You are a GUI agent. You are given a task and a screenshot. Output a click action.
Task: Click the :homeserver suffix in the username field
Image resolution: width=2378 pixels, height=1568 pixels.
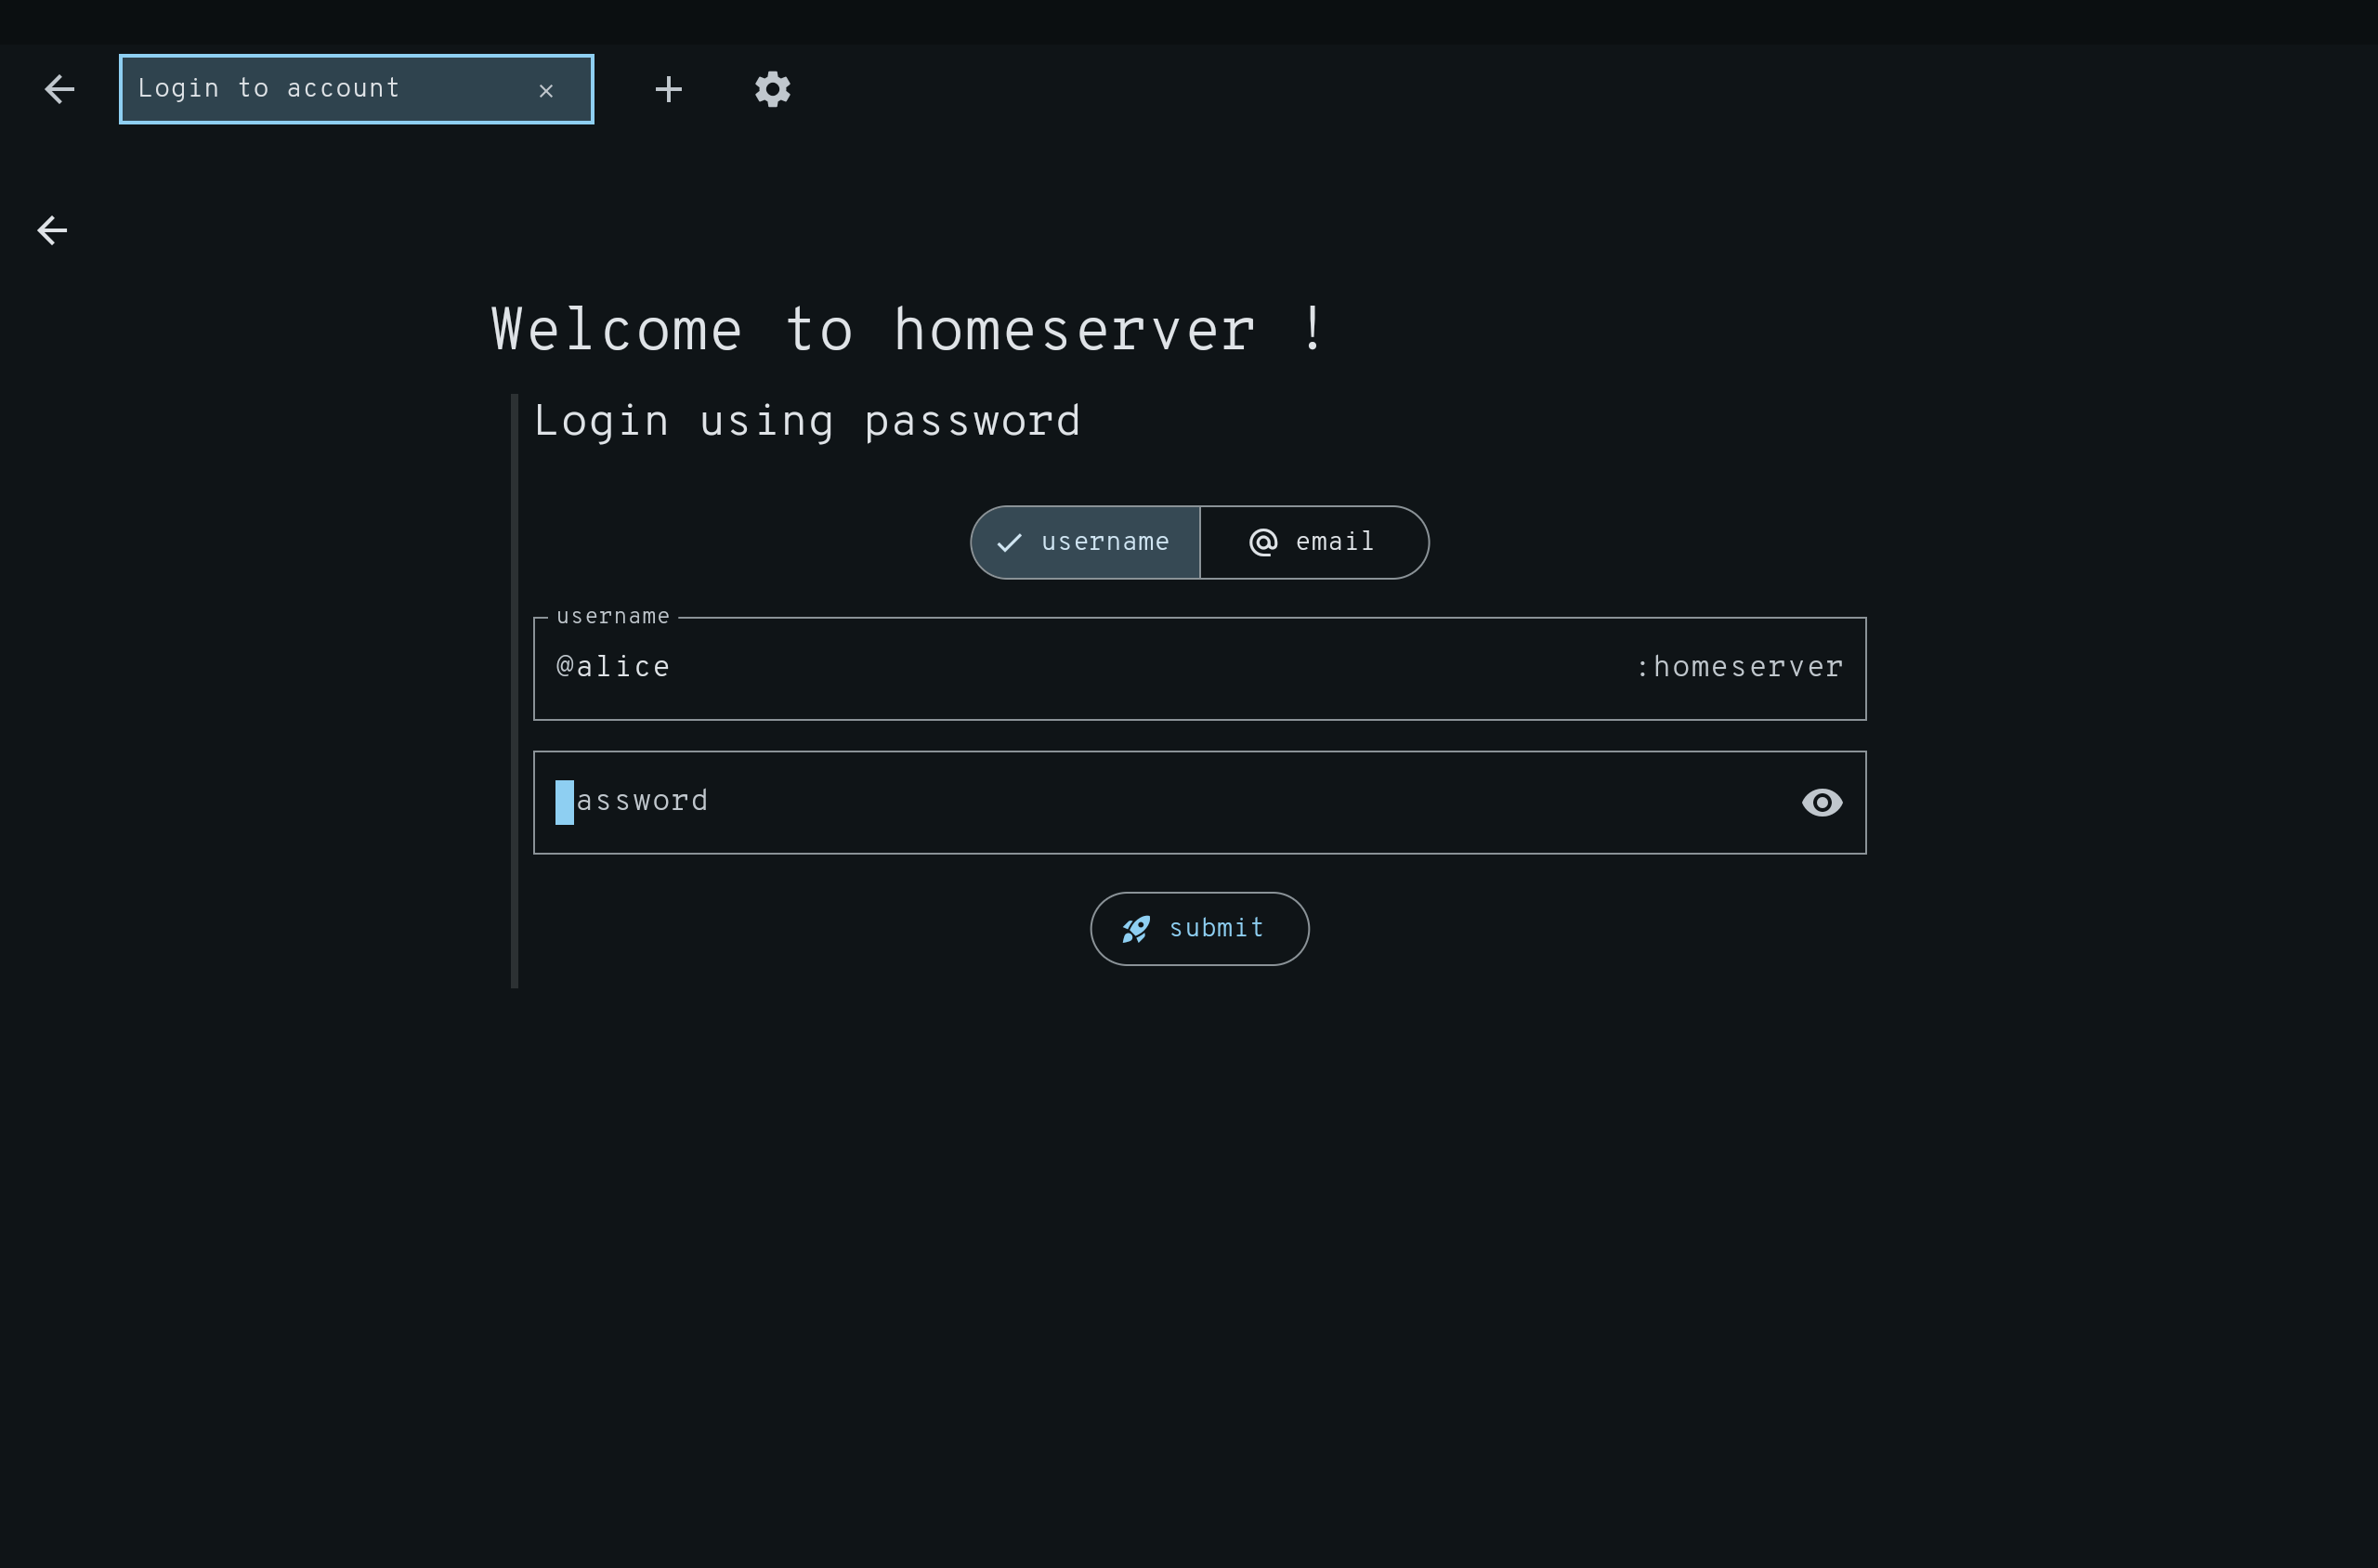tap(1739, 667)
